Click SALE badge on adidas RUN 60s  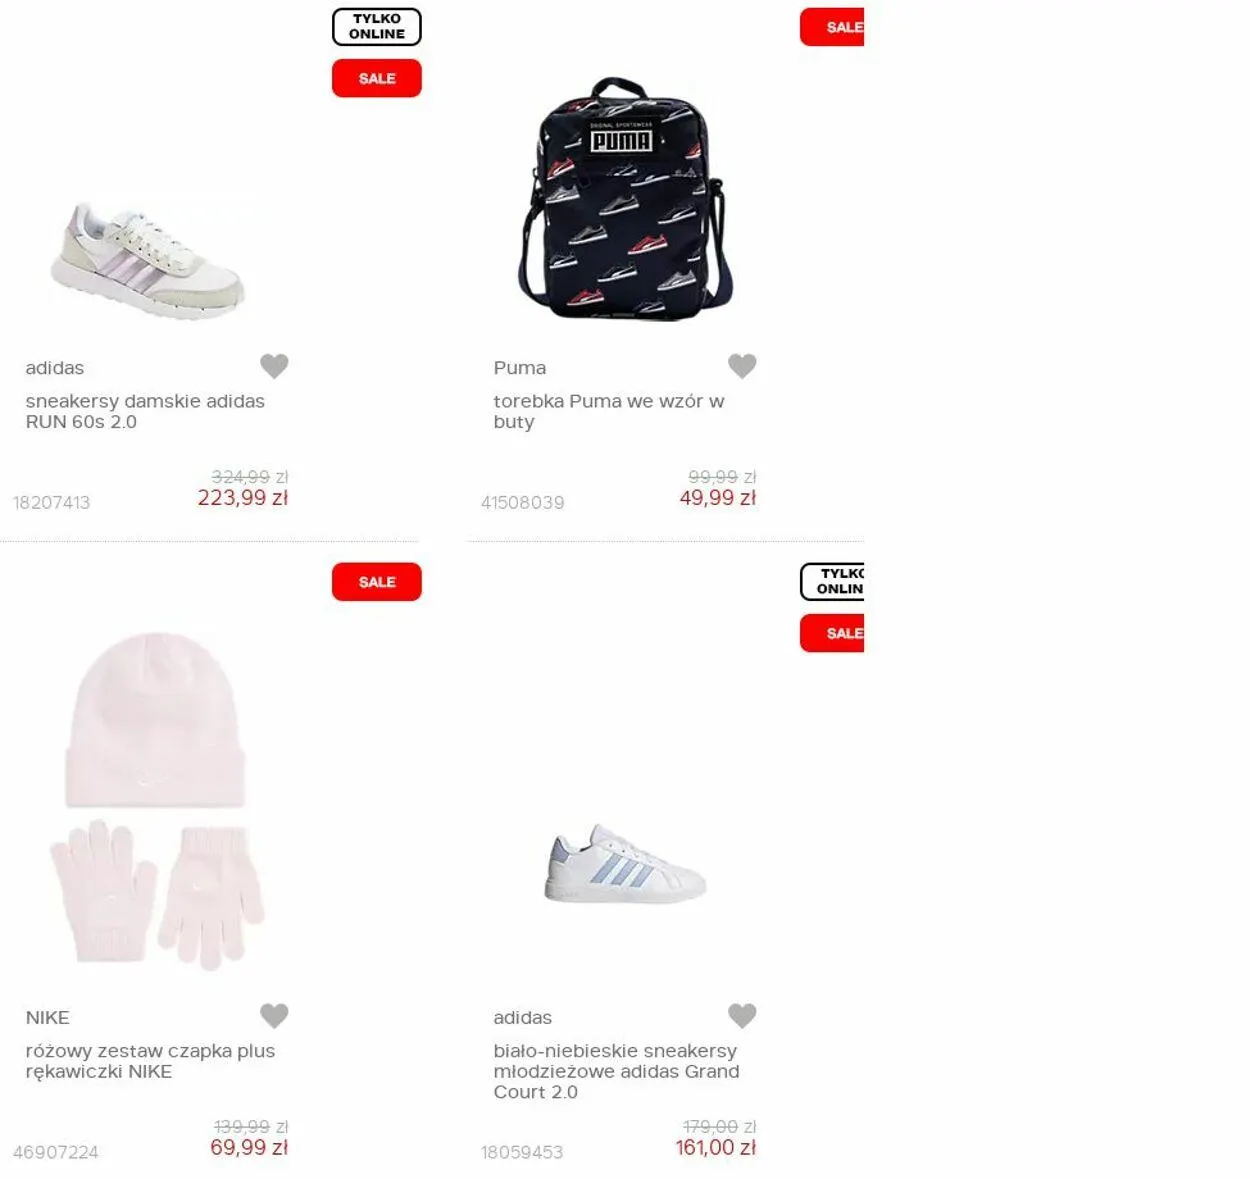[x=377, y=78]
